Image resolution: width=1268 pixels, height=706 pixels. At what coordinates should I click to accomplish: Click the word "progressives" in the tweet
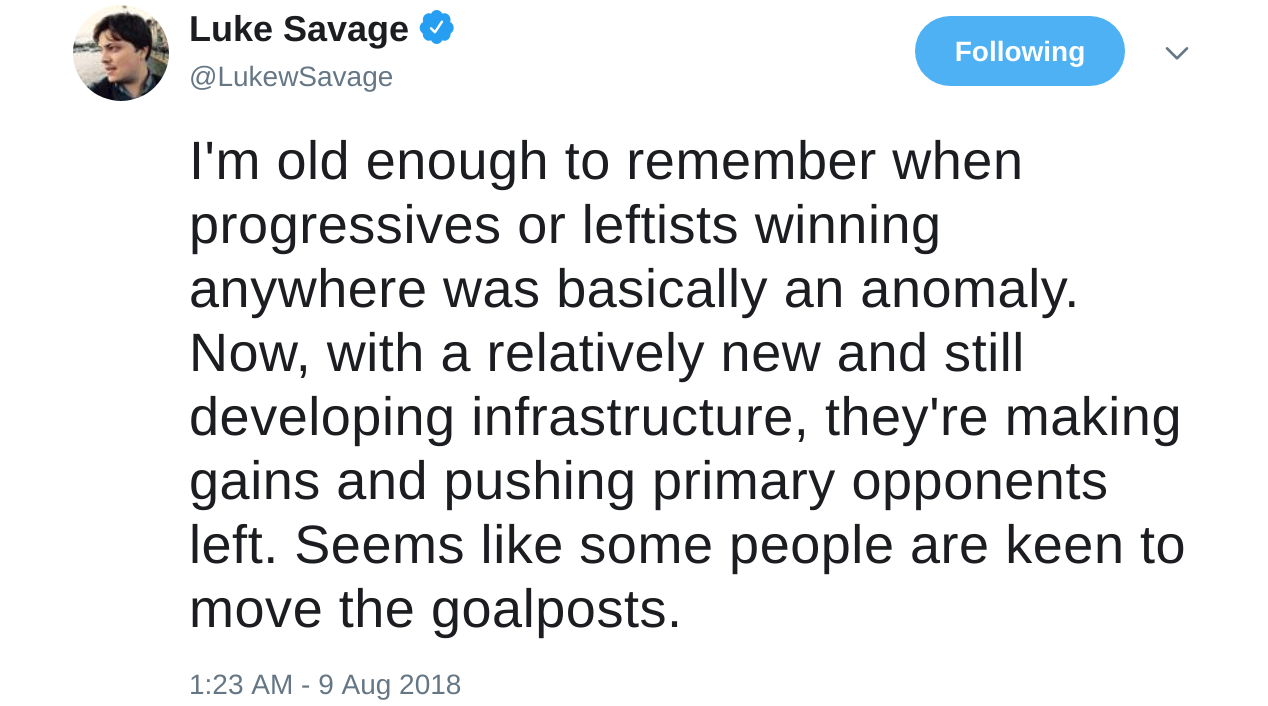click(344, 226)
